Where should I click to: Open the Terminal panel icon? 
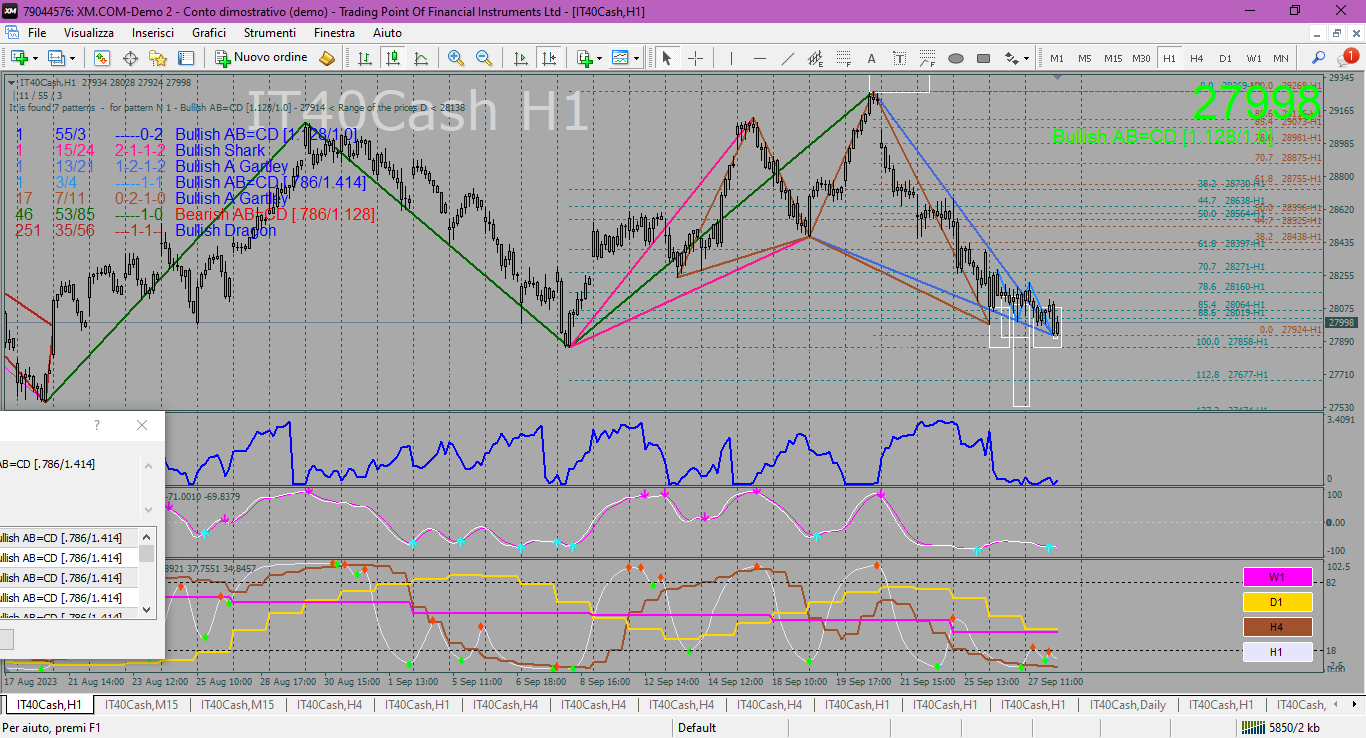click(186, 58)
